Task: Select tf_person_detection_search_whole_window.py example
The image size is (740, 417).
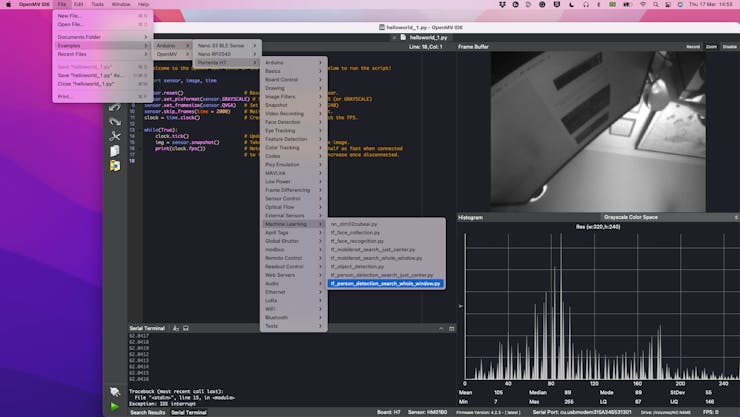Action: [384, 284]
